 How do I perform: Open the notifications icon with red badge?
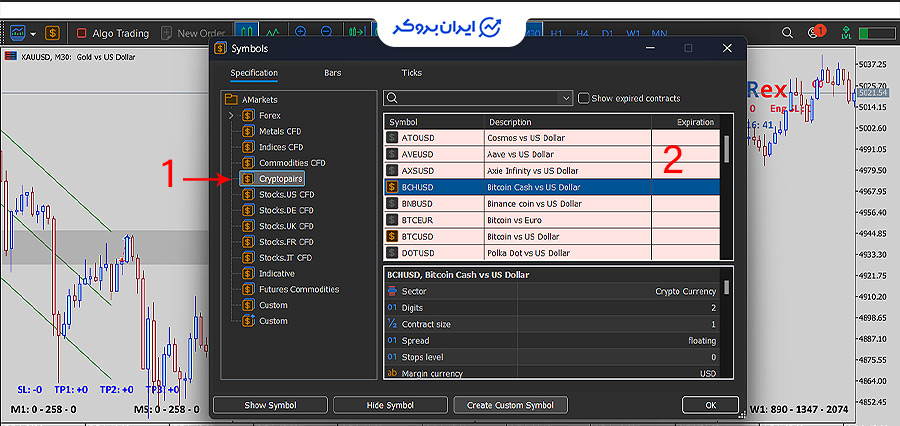(x=815, y=33)
